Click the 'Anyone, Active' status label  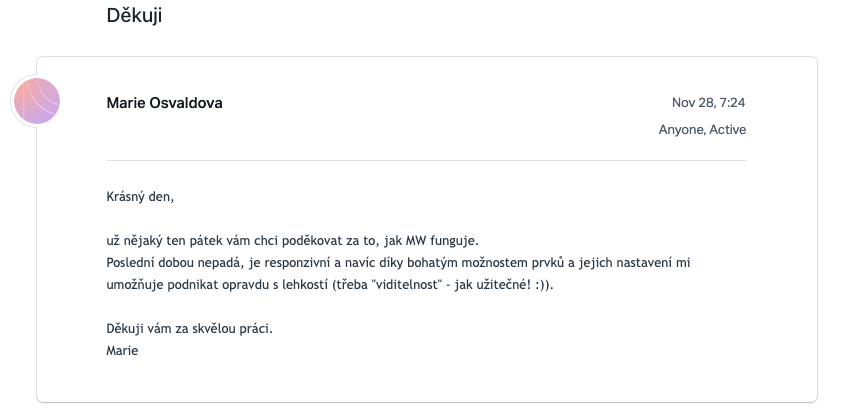pos(702,130)
